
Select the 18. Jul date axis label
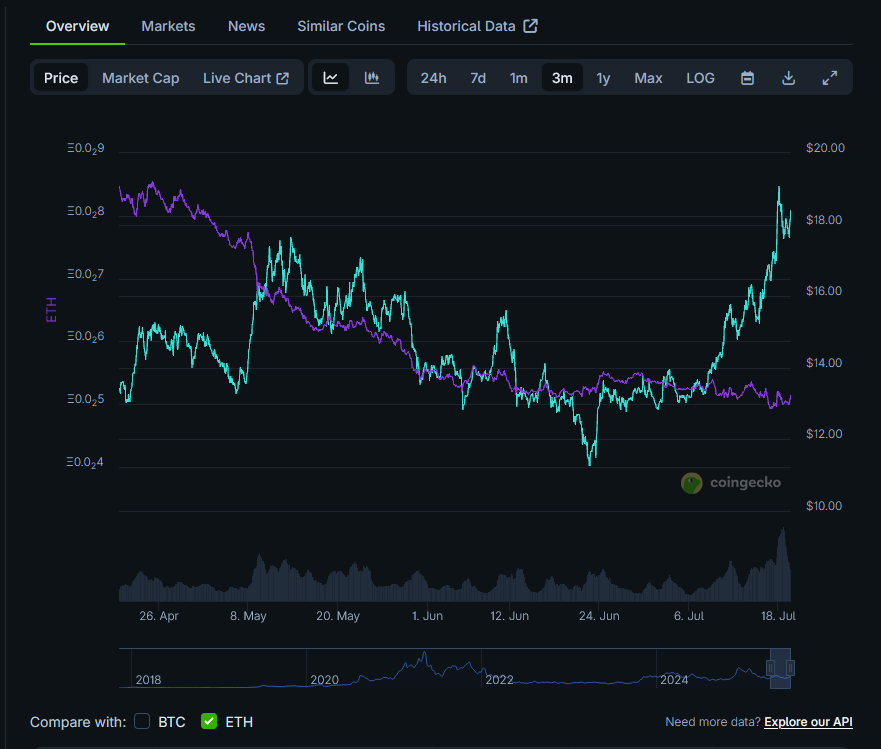pyautogui.click(x=778, y=616)
